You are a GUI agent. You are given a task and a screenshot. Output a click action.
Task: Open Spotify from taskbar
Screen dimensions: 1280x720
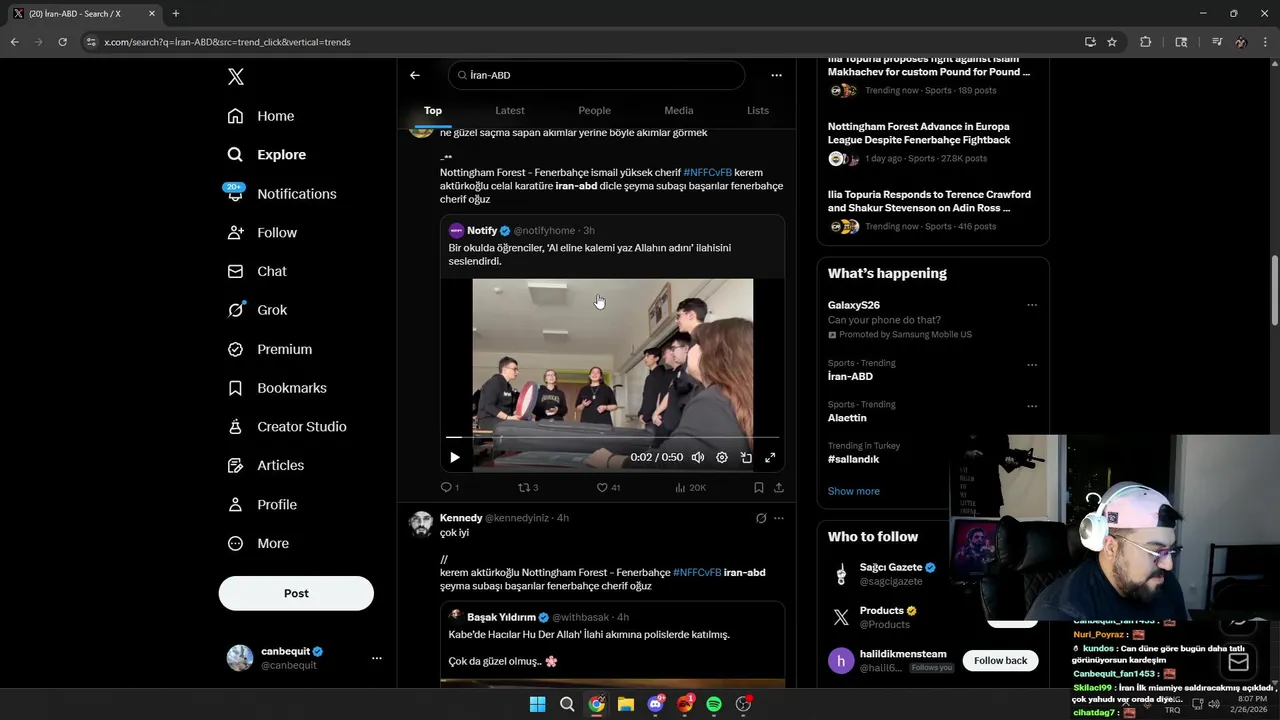[x=714, y=704]
